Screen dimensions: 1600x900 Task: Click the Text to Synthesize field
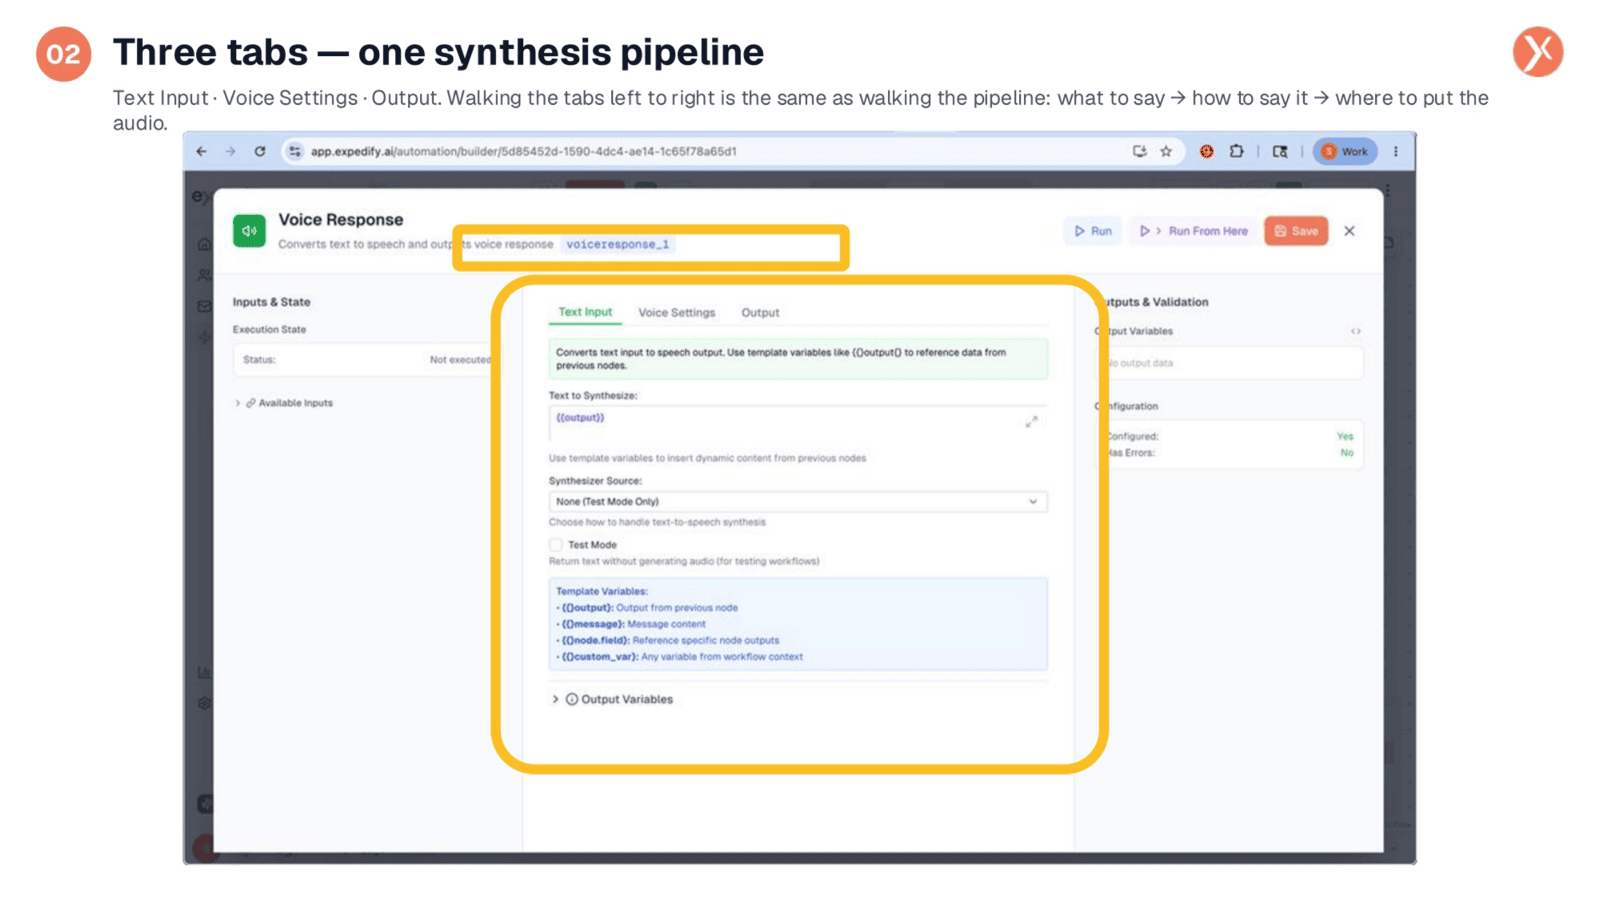[x=798, y=423]
